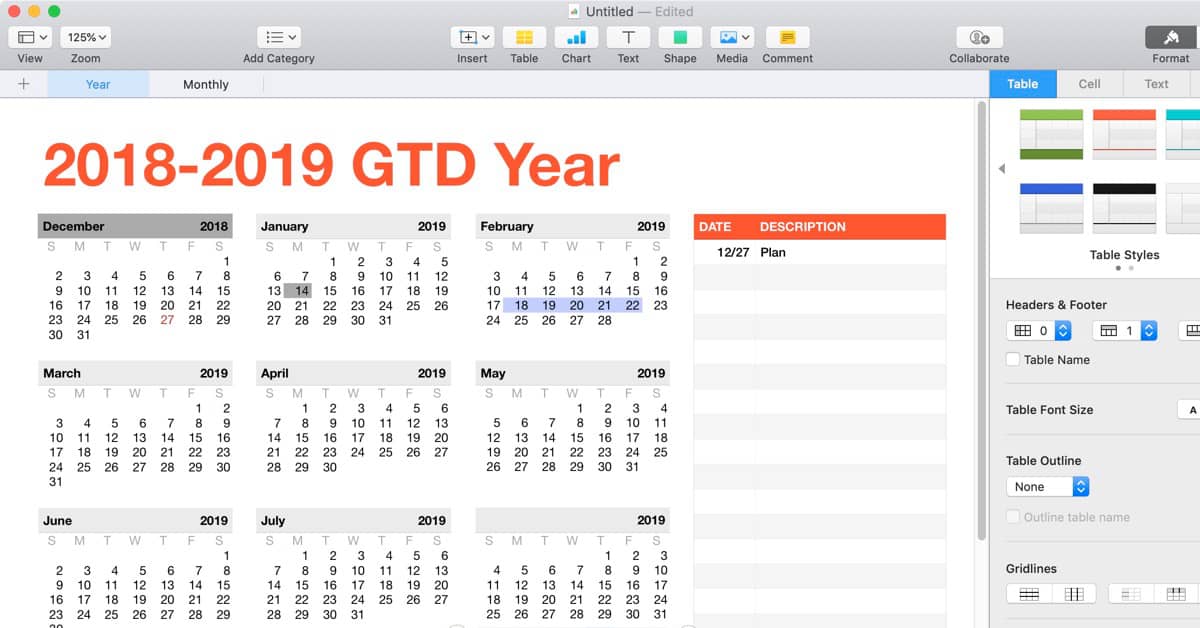Open the Text tab in the sidebar
Image resolution: width=1200 pixels, height=628 pixels.
(x=1156, y=84)
